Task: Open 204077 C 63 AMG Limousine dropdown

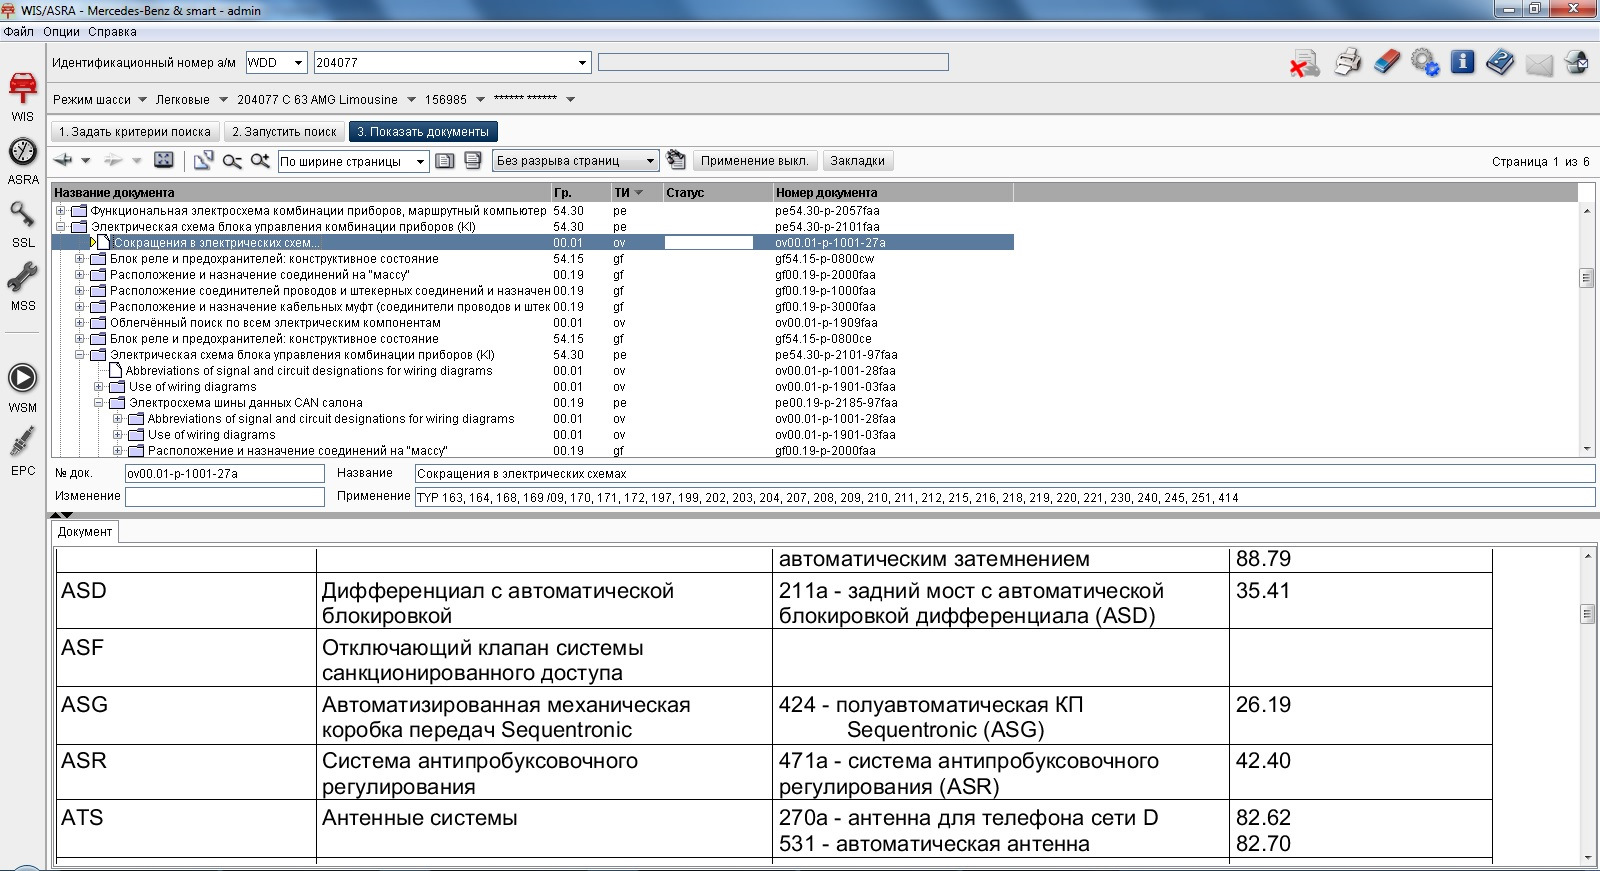Action: (410, 100)
